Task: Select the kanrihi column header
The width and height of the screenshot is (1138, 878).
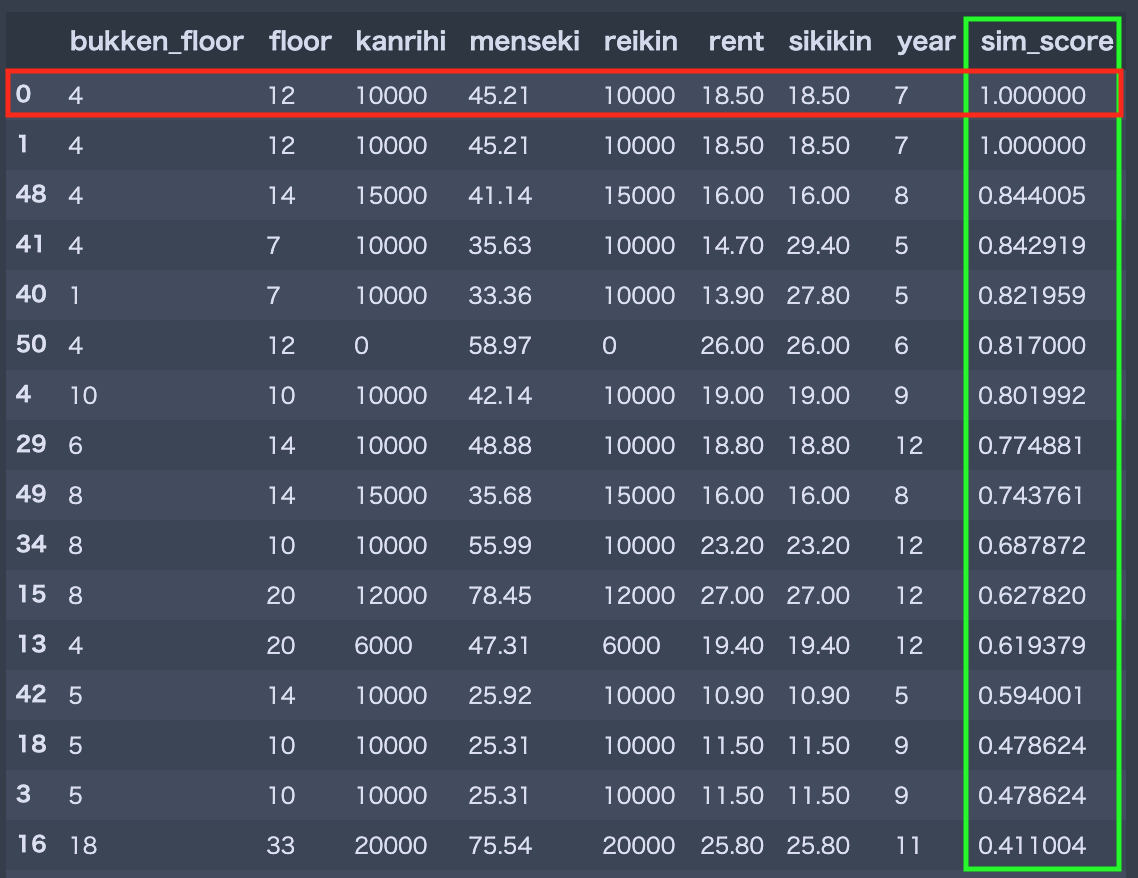Action: 401,41
